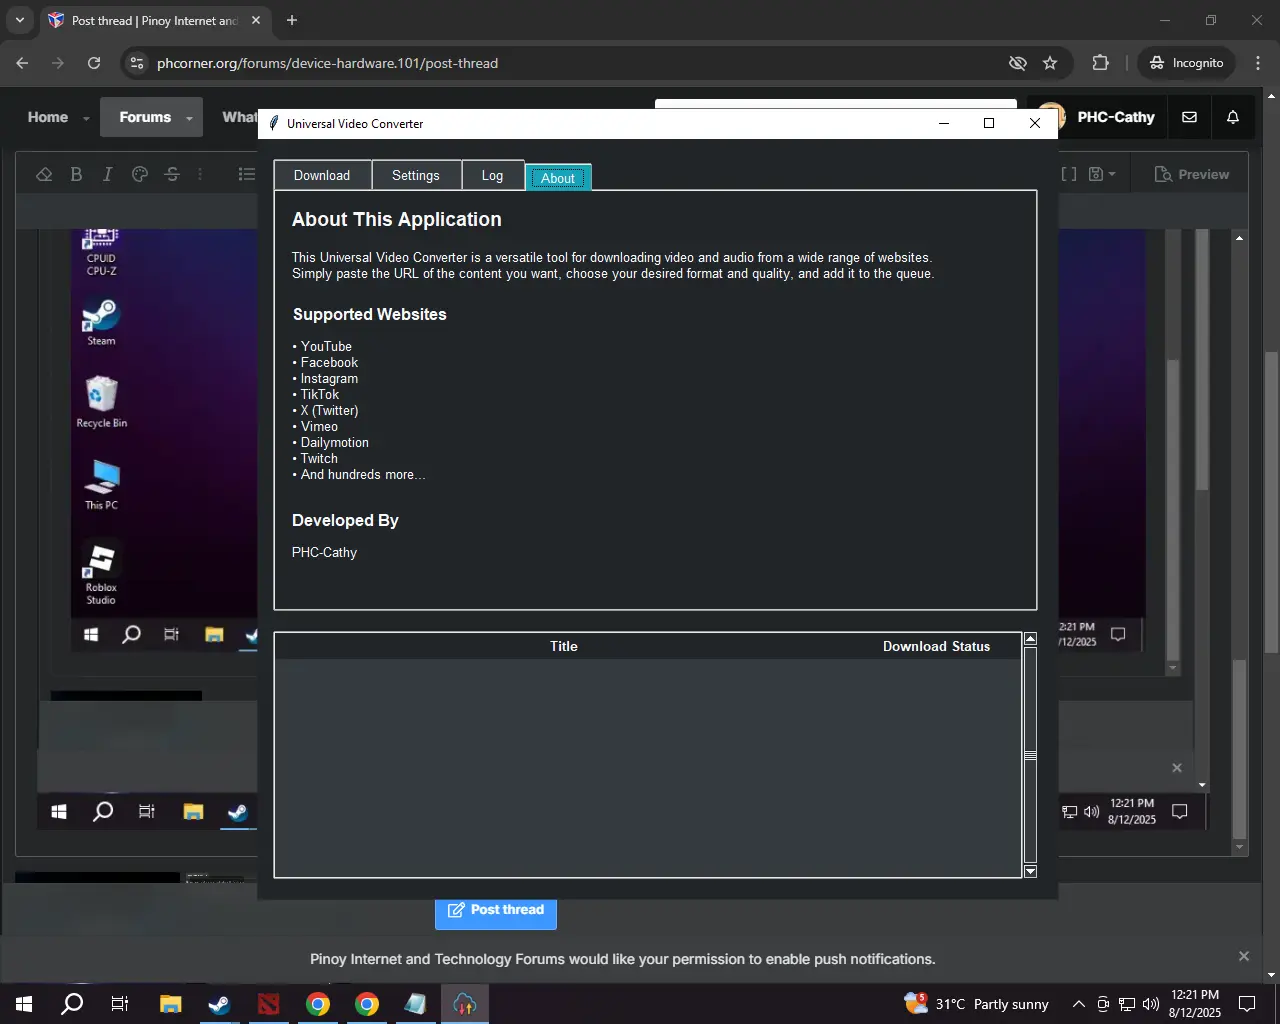
Task: Open a new browser tab
Action: click(x=292, y=20)
